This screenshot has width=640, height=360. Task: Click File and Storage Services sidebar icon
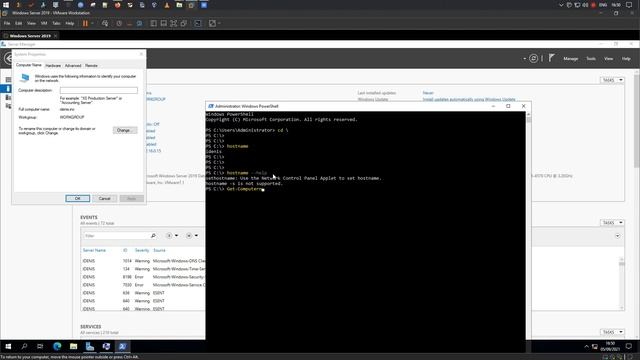tap(8, 106)
